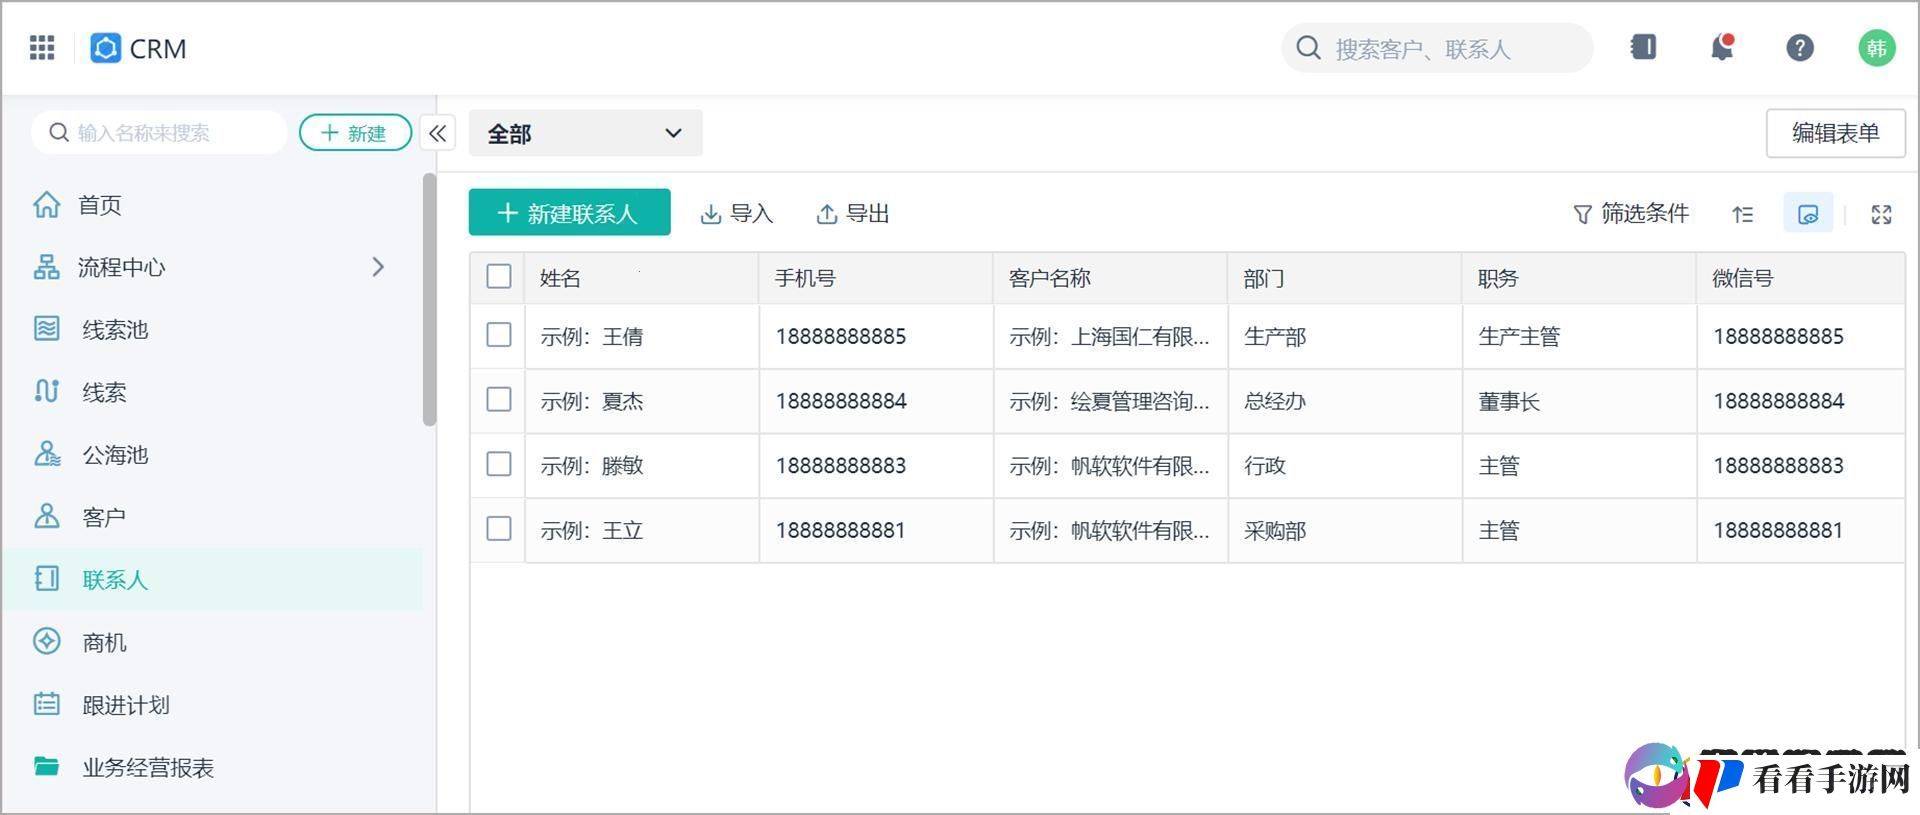Image resolution: width=1920 pixels, height=815 pixels.
Task: Click the + 新建 button in sidebar
Action: (x=355, y=133)
